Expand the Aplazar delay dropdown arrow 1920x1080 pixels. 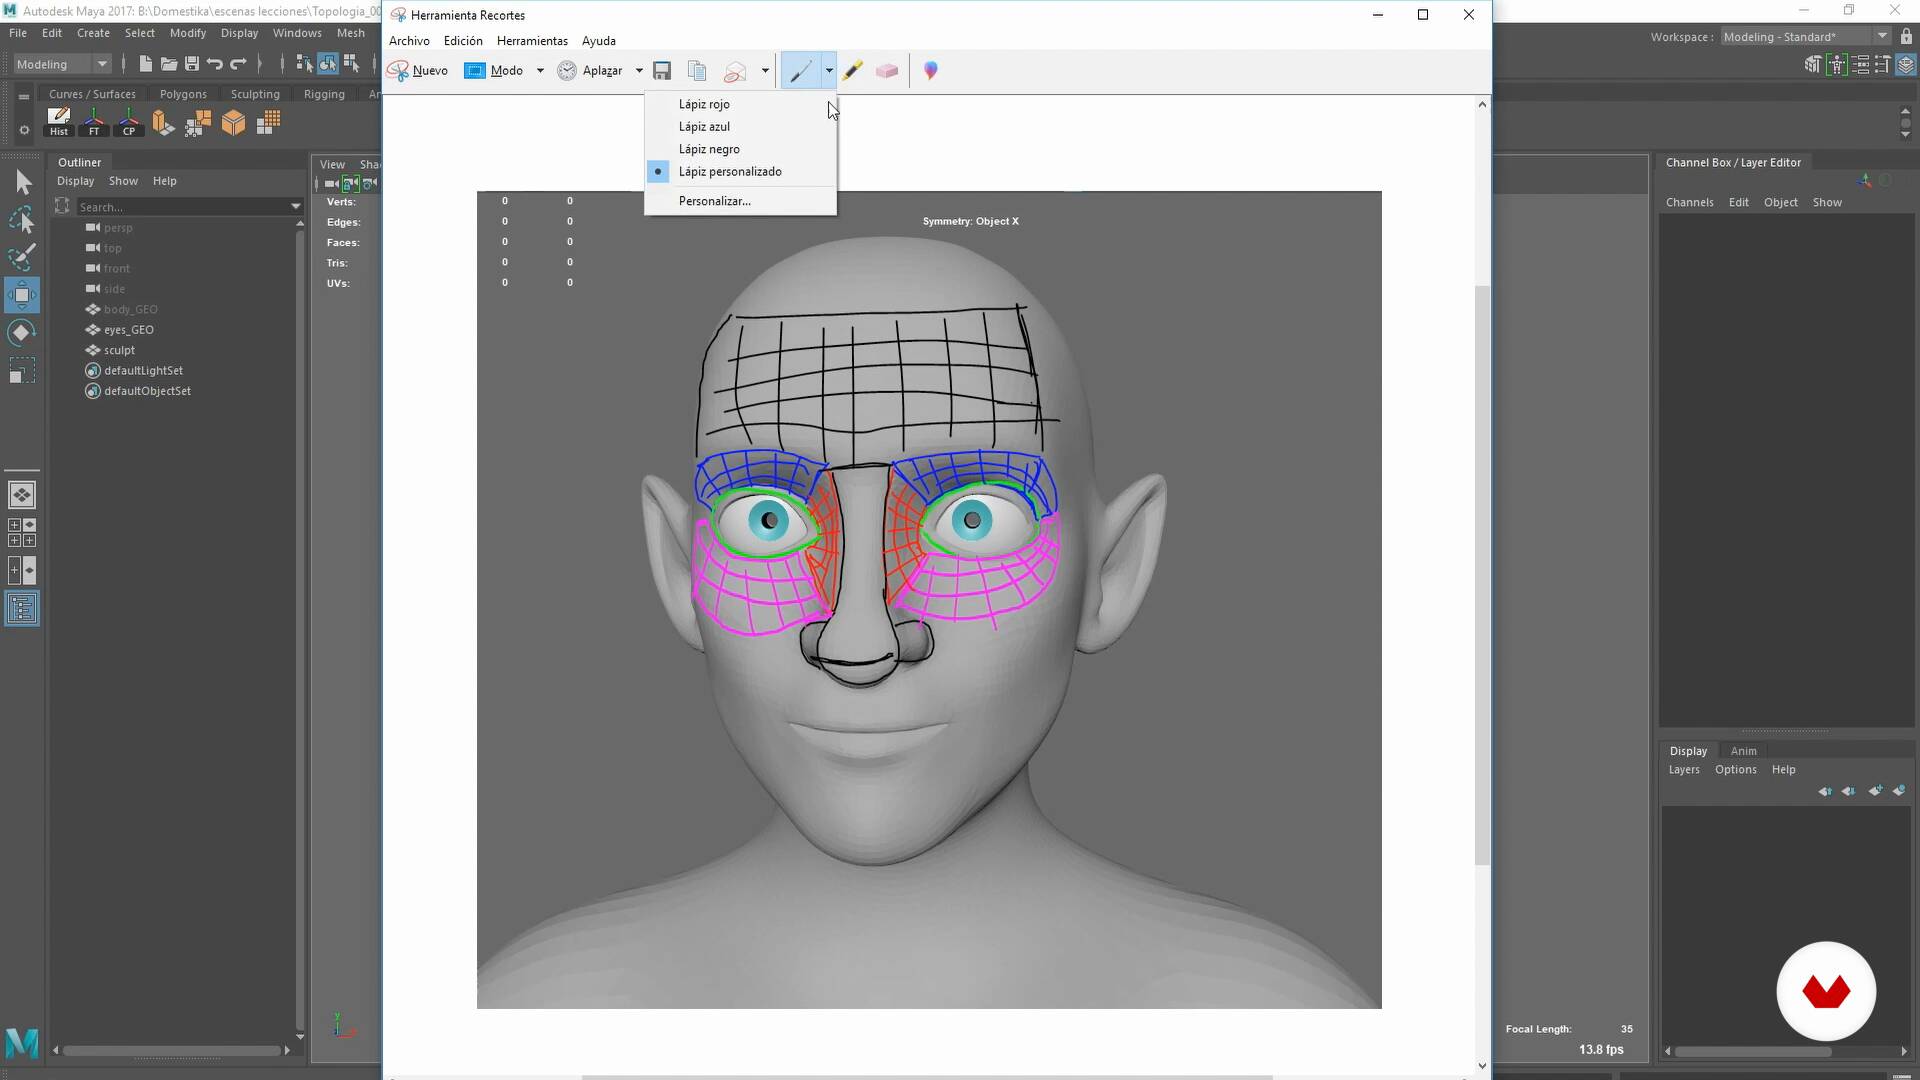pos(639,71)
